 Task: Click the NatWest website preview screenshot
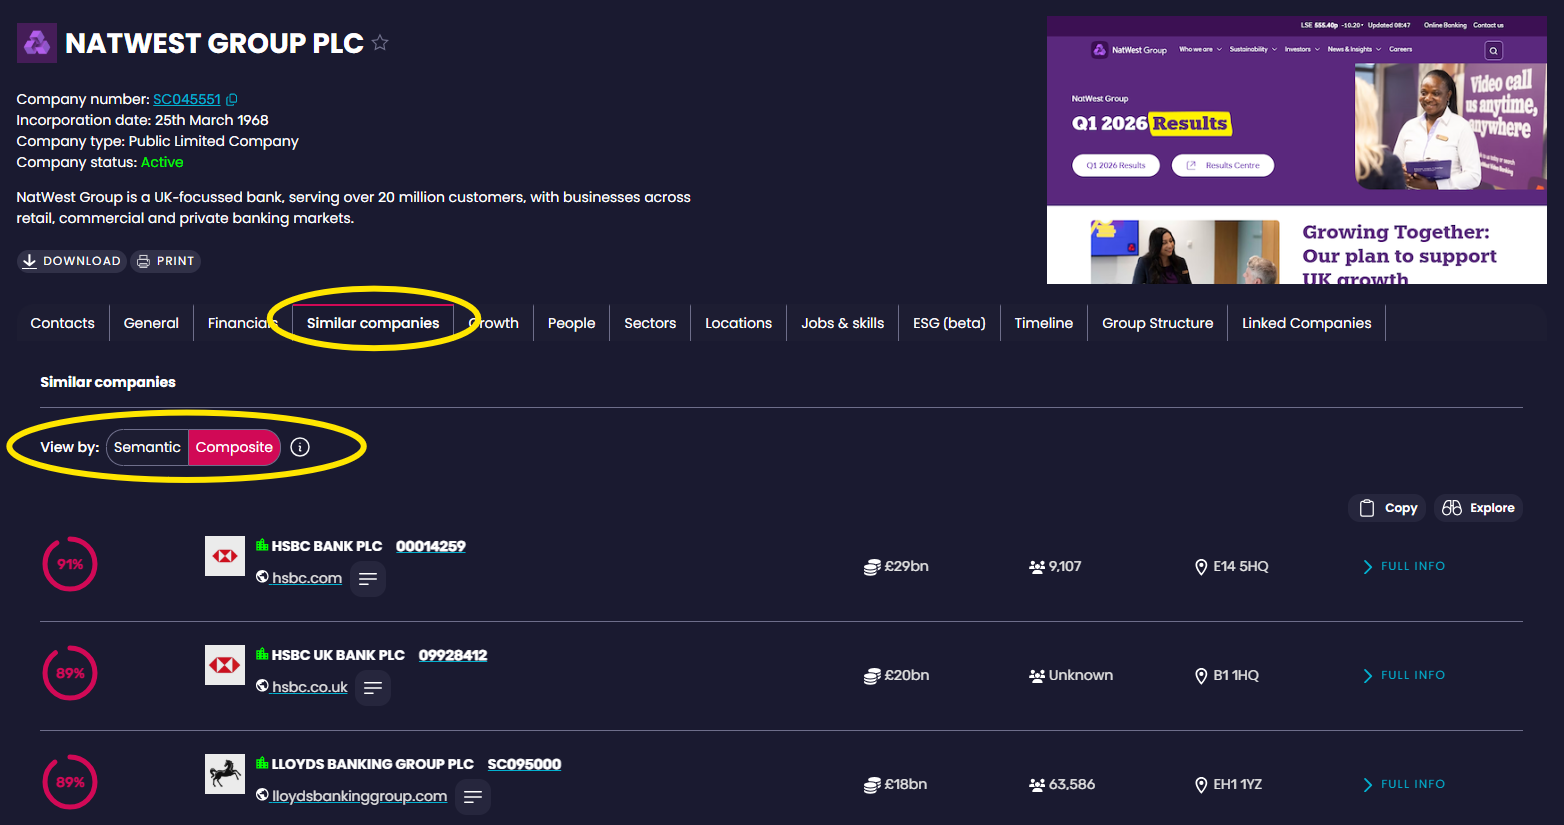pos(1297,150)
